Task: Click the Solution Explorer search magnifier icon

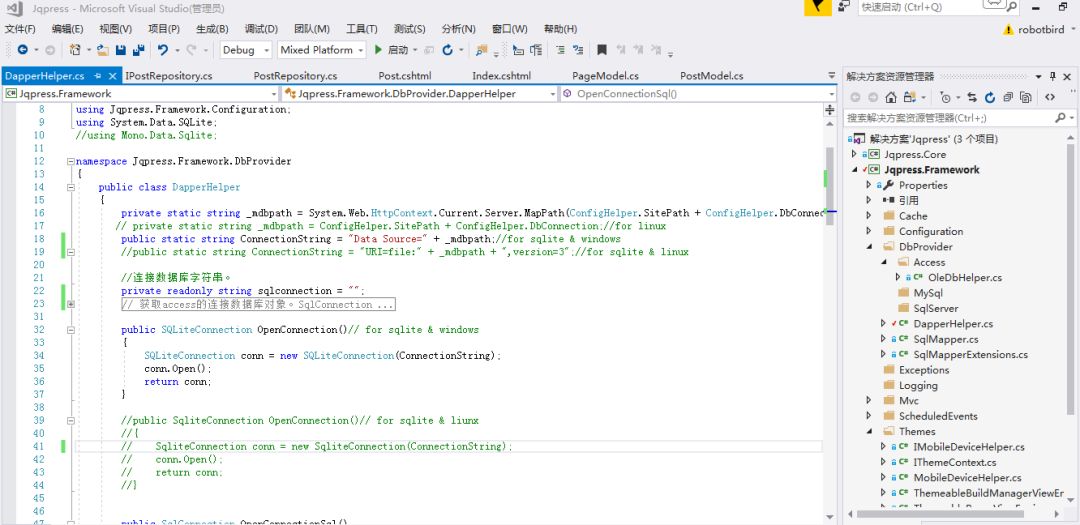Action: click(x=1060, y=119)
